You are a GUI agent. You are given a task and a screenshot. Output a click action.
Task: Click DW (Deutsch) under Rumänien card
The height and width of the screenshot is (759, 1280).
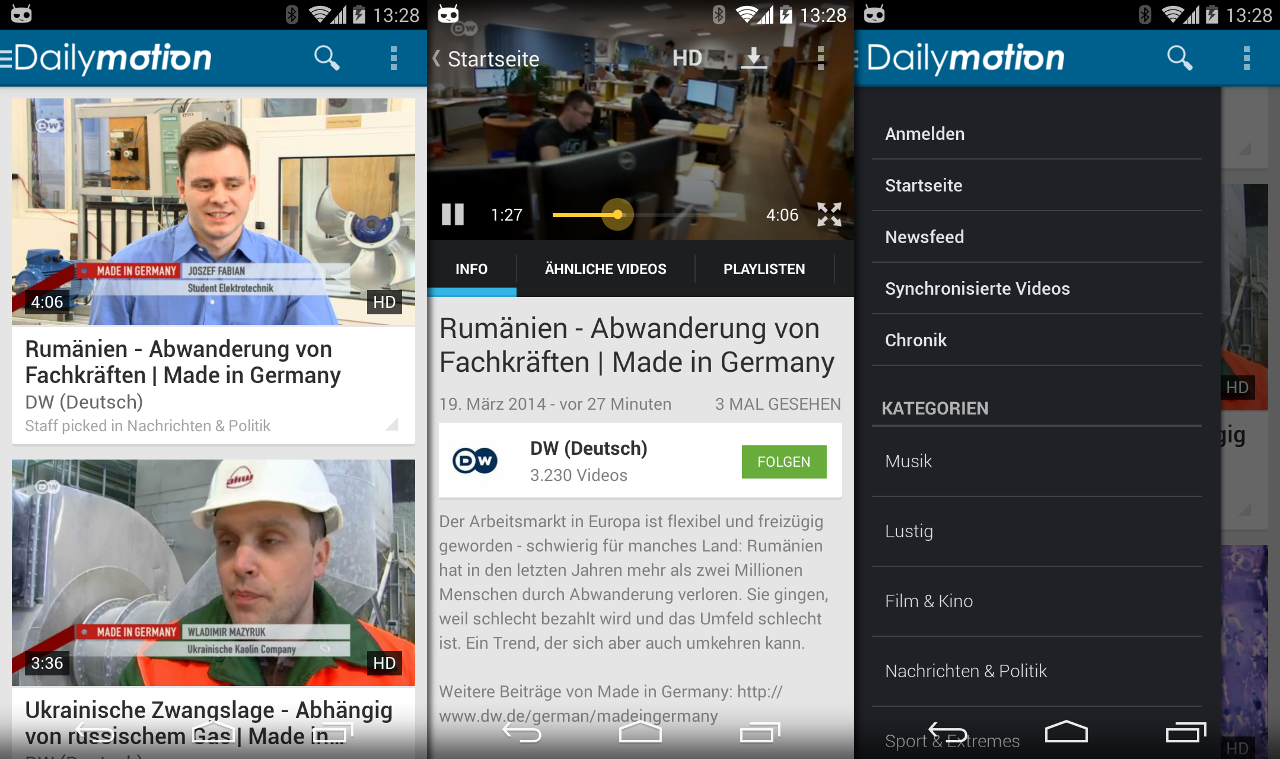(x=84, y=402)
